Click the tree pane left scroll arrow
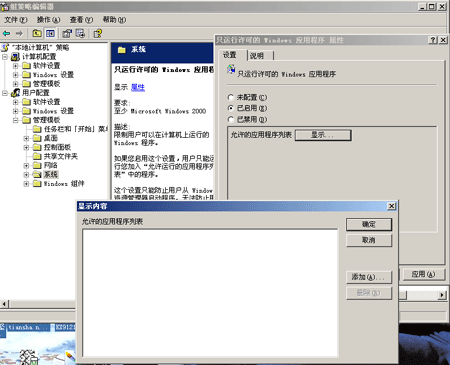 pos(4,304)
